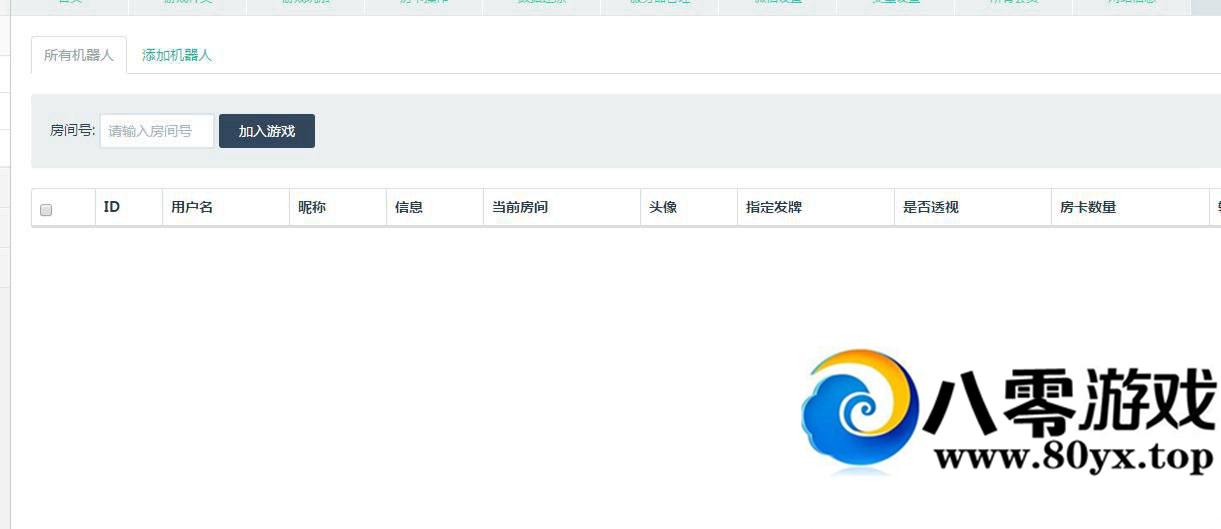Click the leftmost cut-off top navigation tab
This screenshot has height=529, width=1221.
[70, 5]
